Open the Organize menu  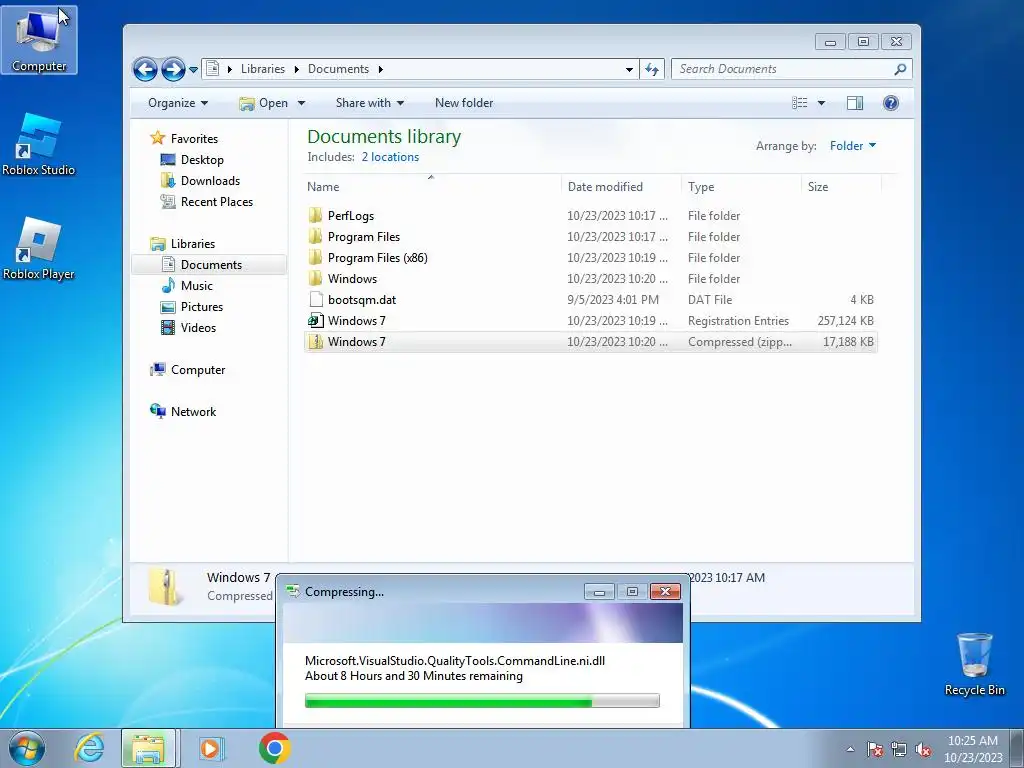pyautogui.click(x=178, y=103)
